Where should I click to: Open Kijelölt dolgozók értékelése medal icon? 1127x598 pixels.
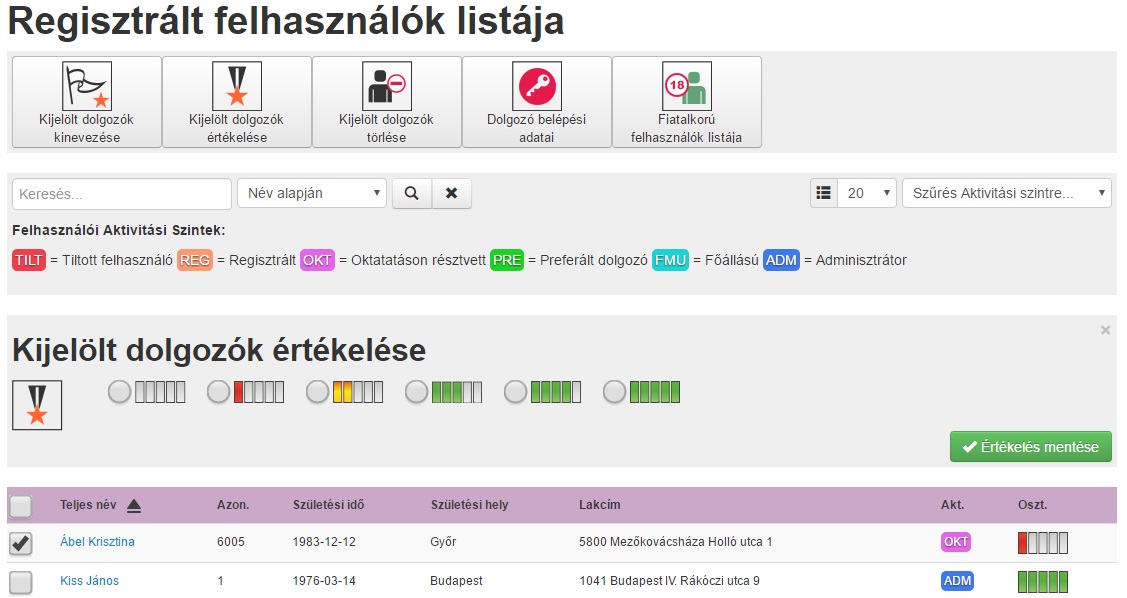(x=236, y=86)
